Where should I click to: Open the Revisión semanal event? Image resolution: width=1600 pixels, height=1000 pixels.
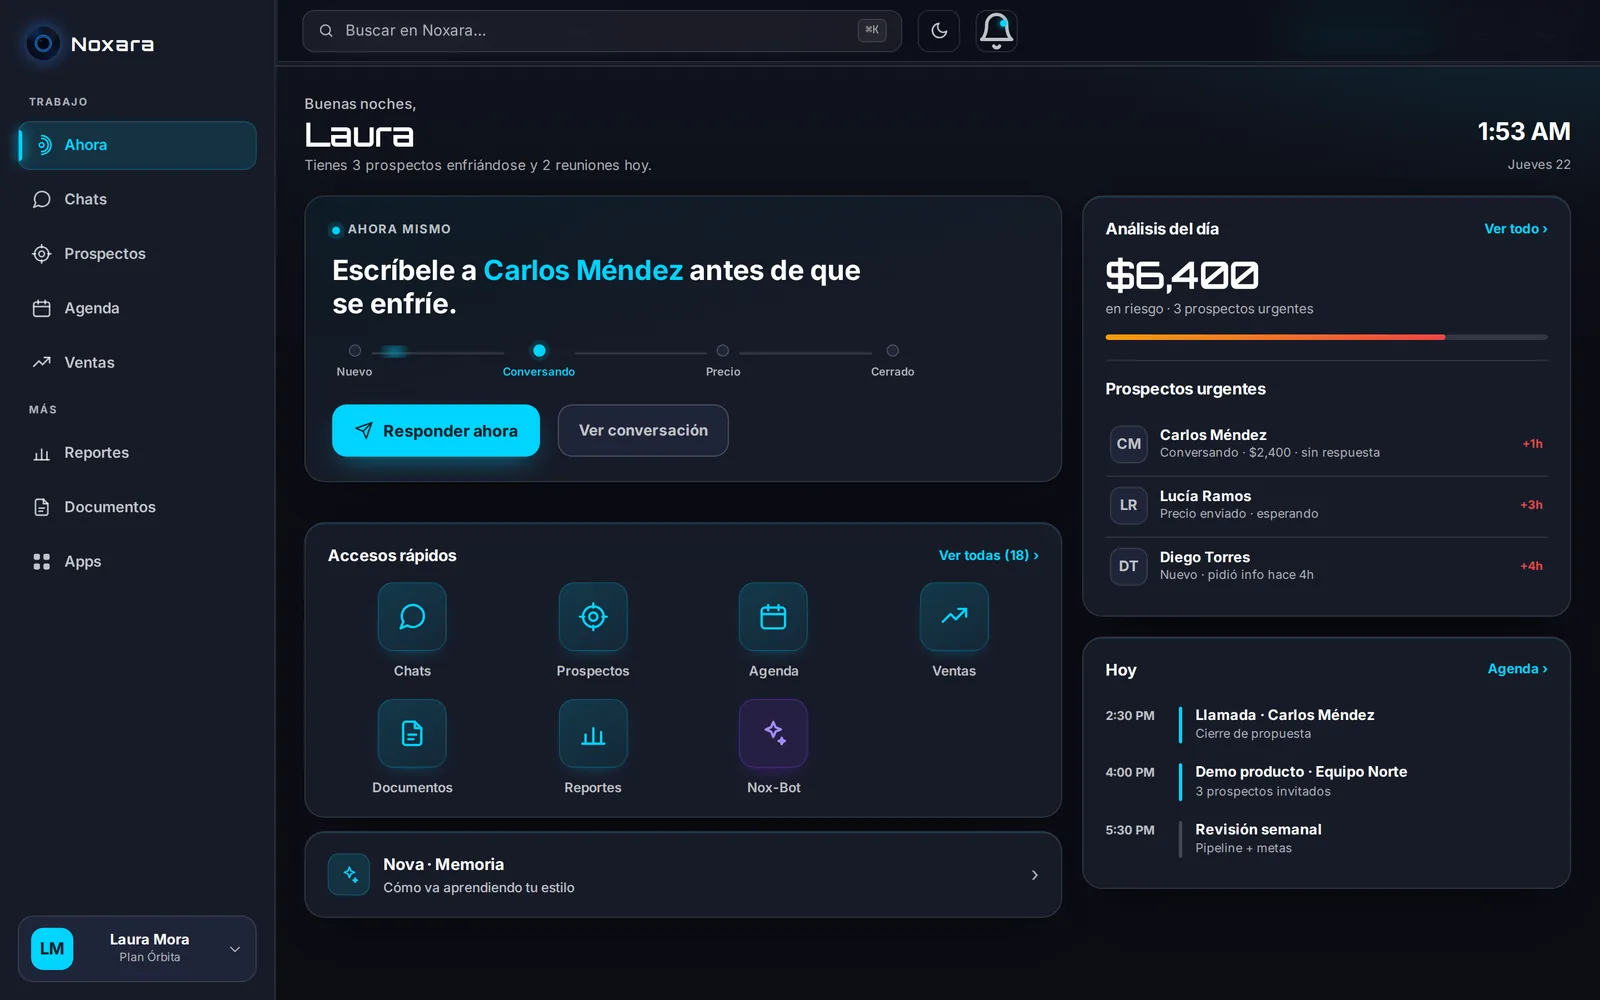tap(1327, 838)
